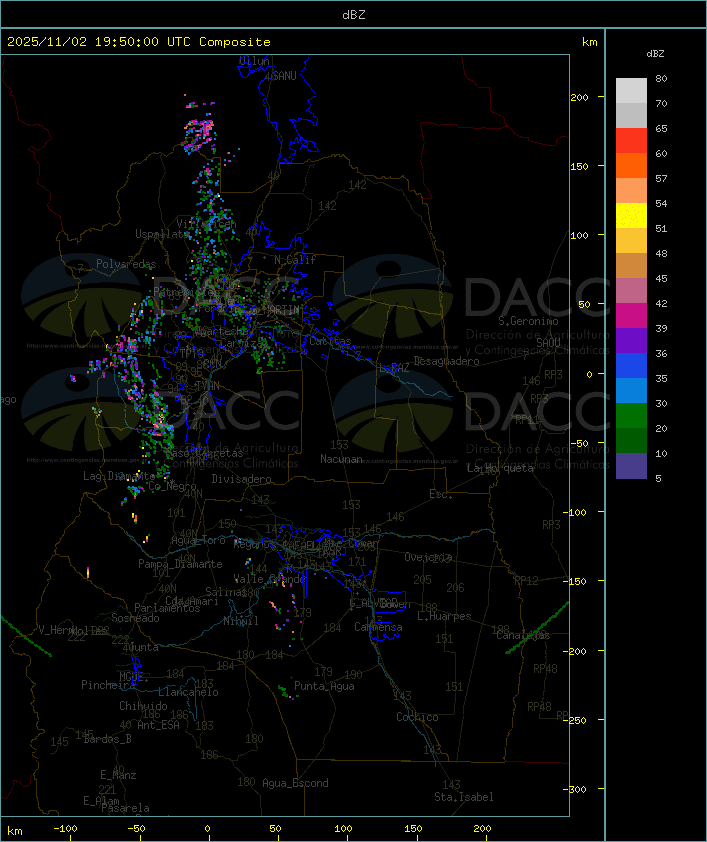The width and height of the screenshot is (707, 842).
Task: Click the 'Ant_ESA' location label
Action: [158, 725]
